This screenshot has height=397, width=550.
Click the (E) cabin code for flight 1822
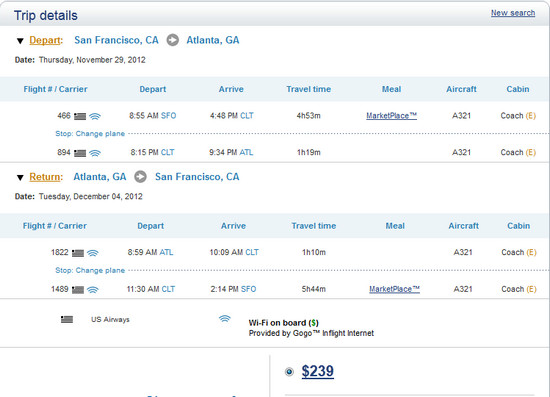click(531, 253)
